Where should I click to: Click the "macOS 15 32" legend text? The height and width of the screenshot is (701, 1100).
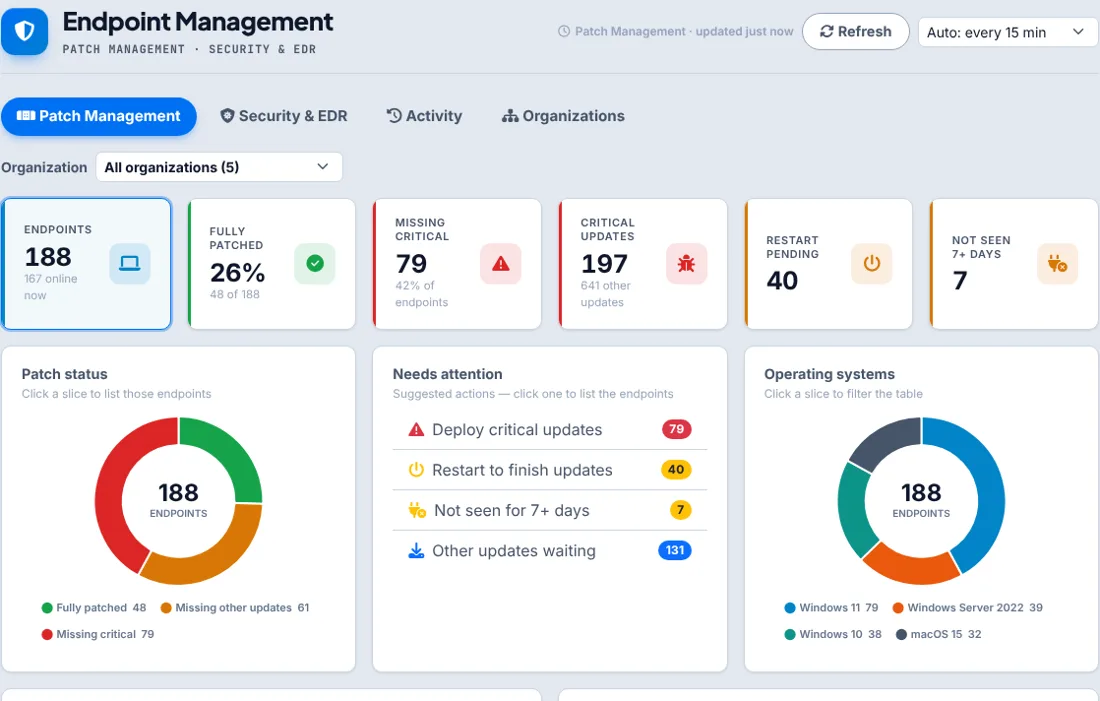946,634
